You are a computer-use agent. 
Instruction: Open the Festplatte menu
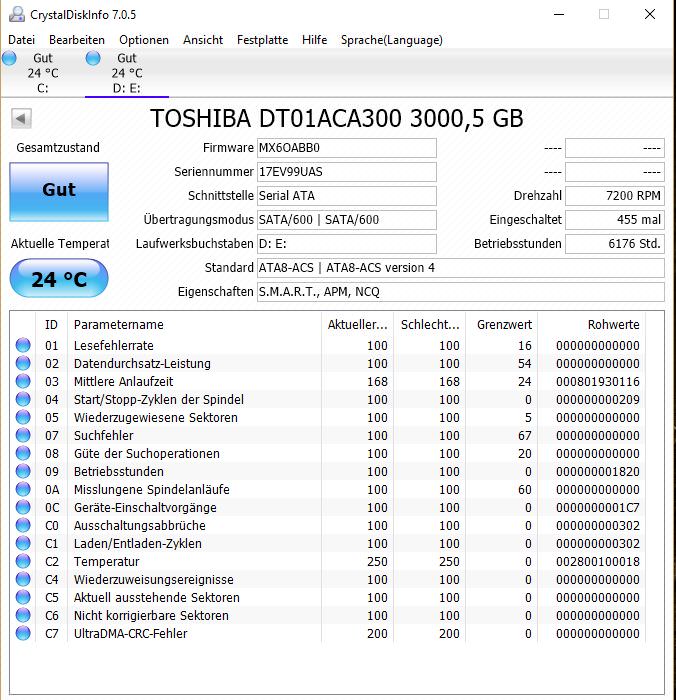(263, 40)
